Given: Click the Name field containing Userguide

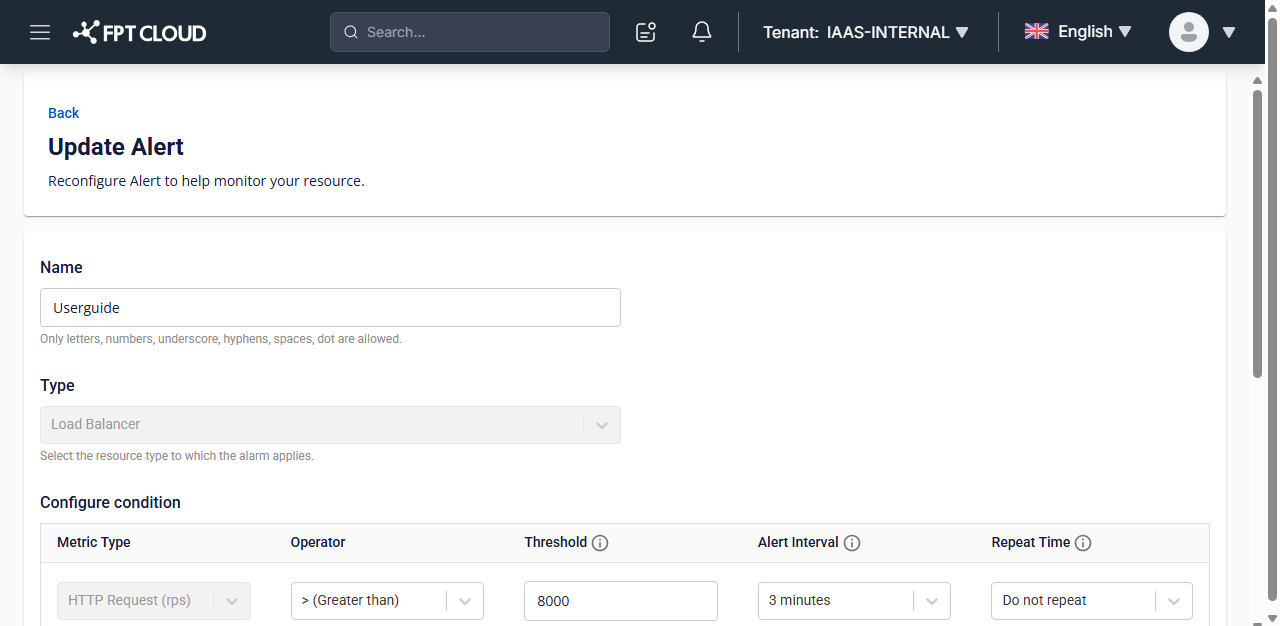Looking at the screenshot, I should pos(330,308).
